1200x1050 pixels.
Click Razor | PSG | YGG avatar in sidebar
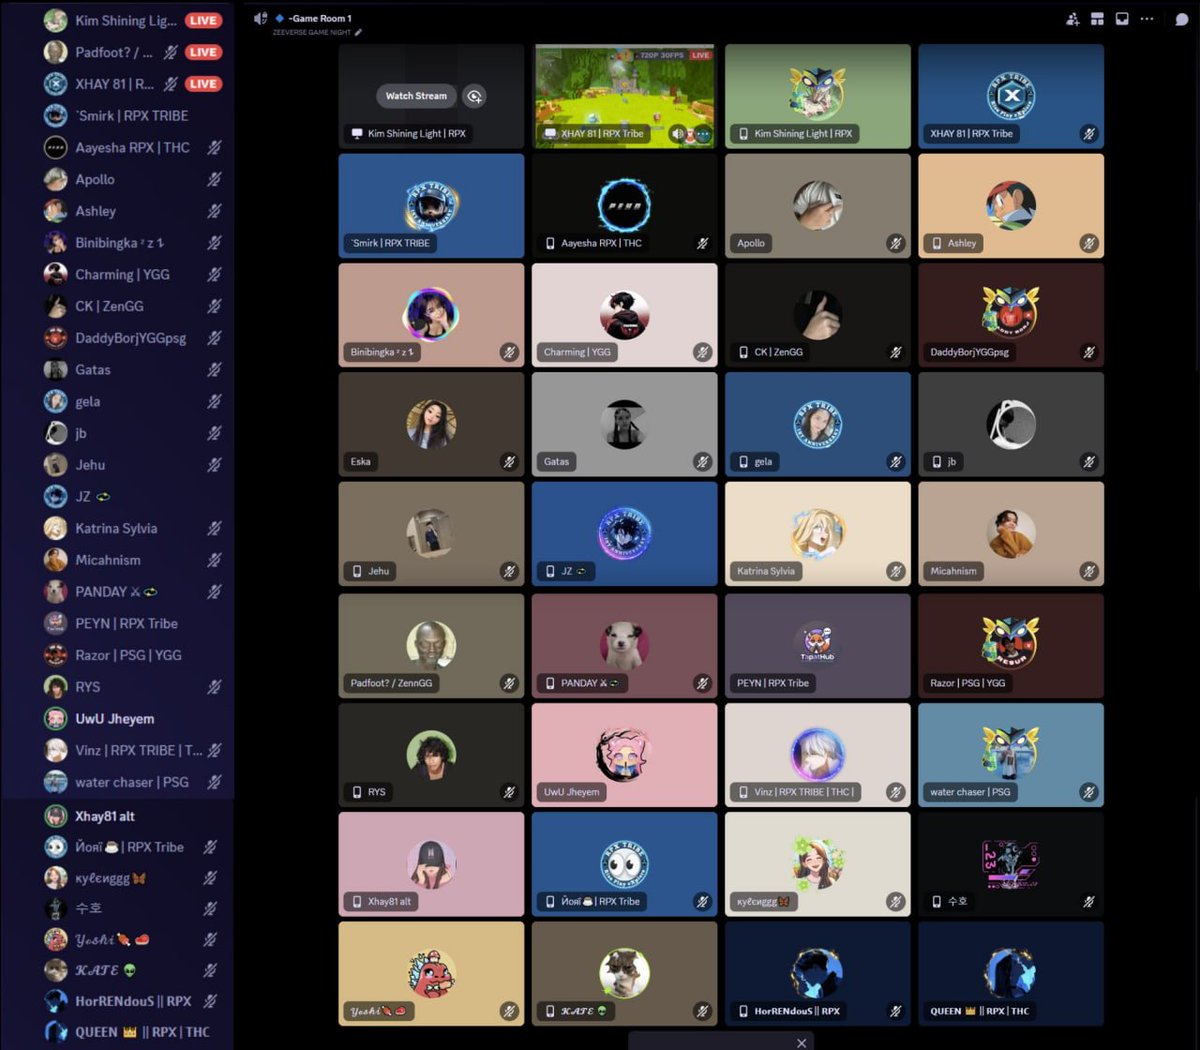[x=56, y=655]
